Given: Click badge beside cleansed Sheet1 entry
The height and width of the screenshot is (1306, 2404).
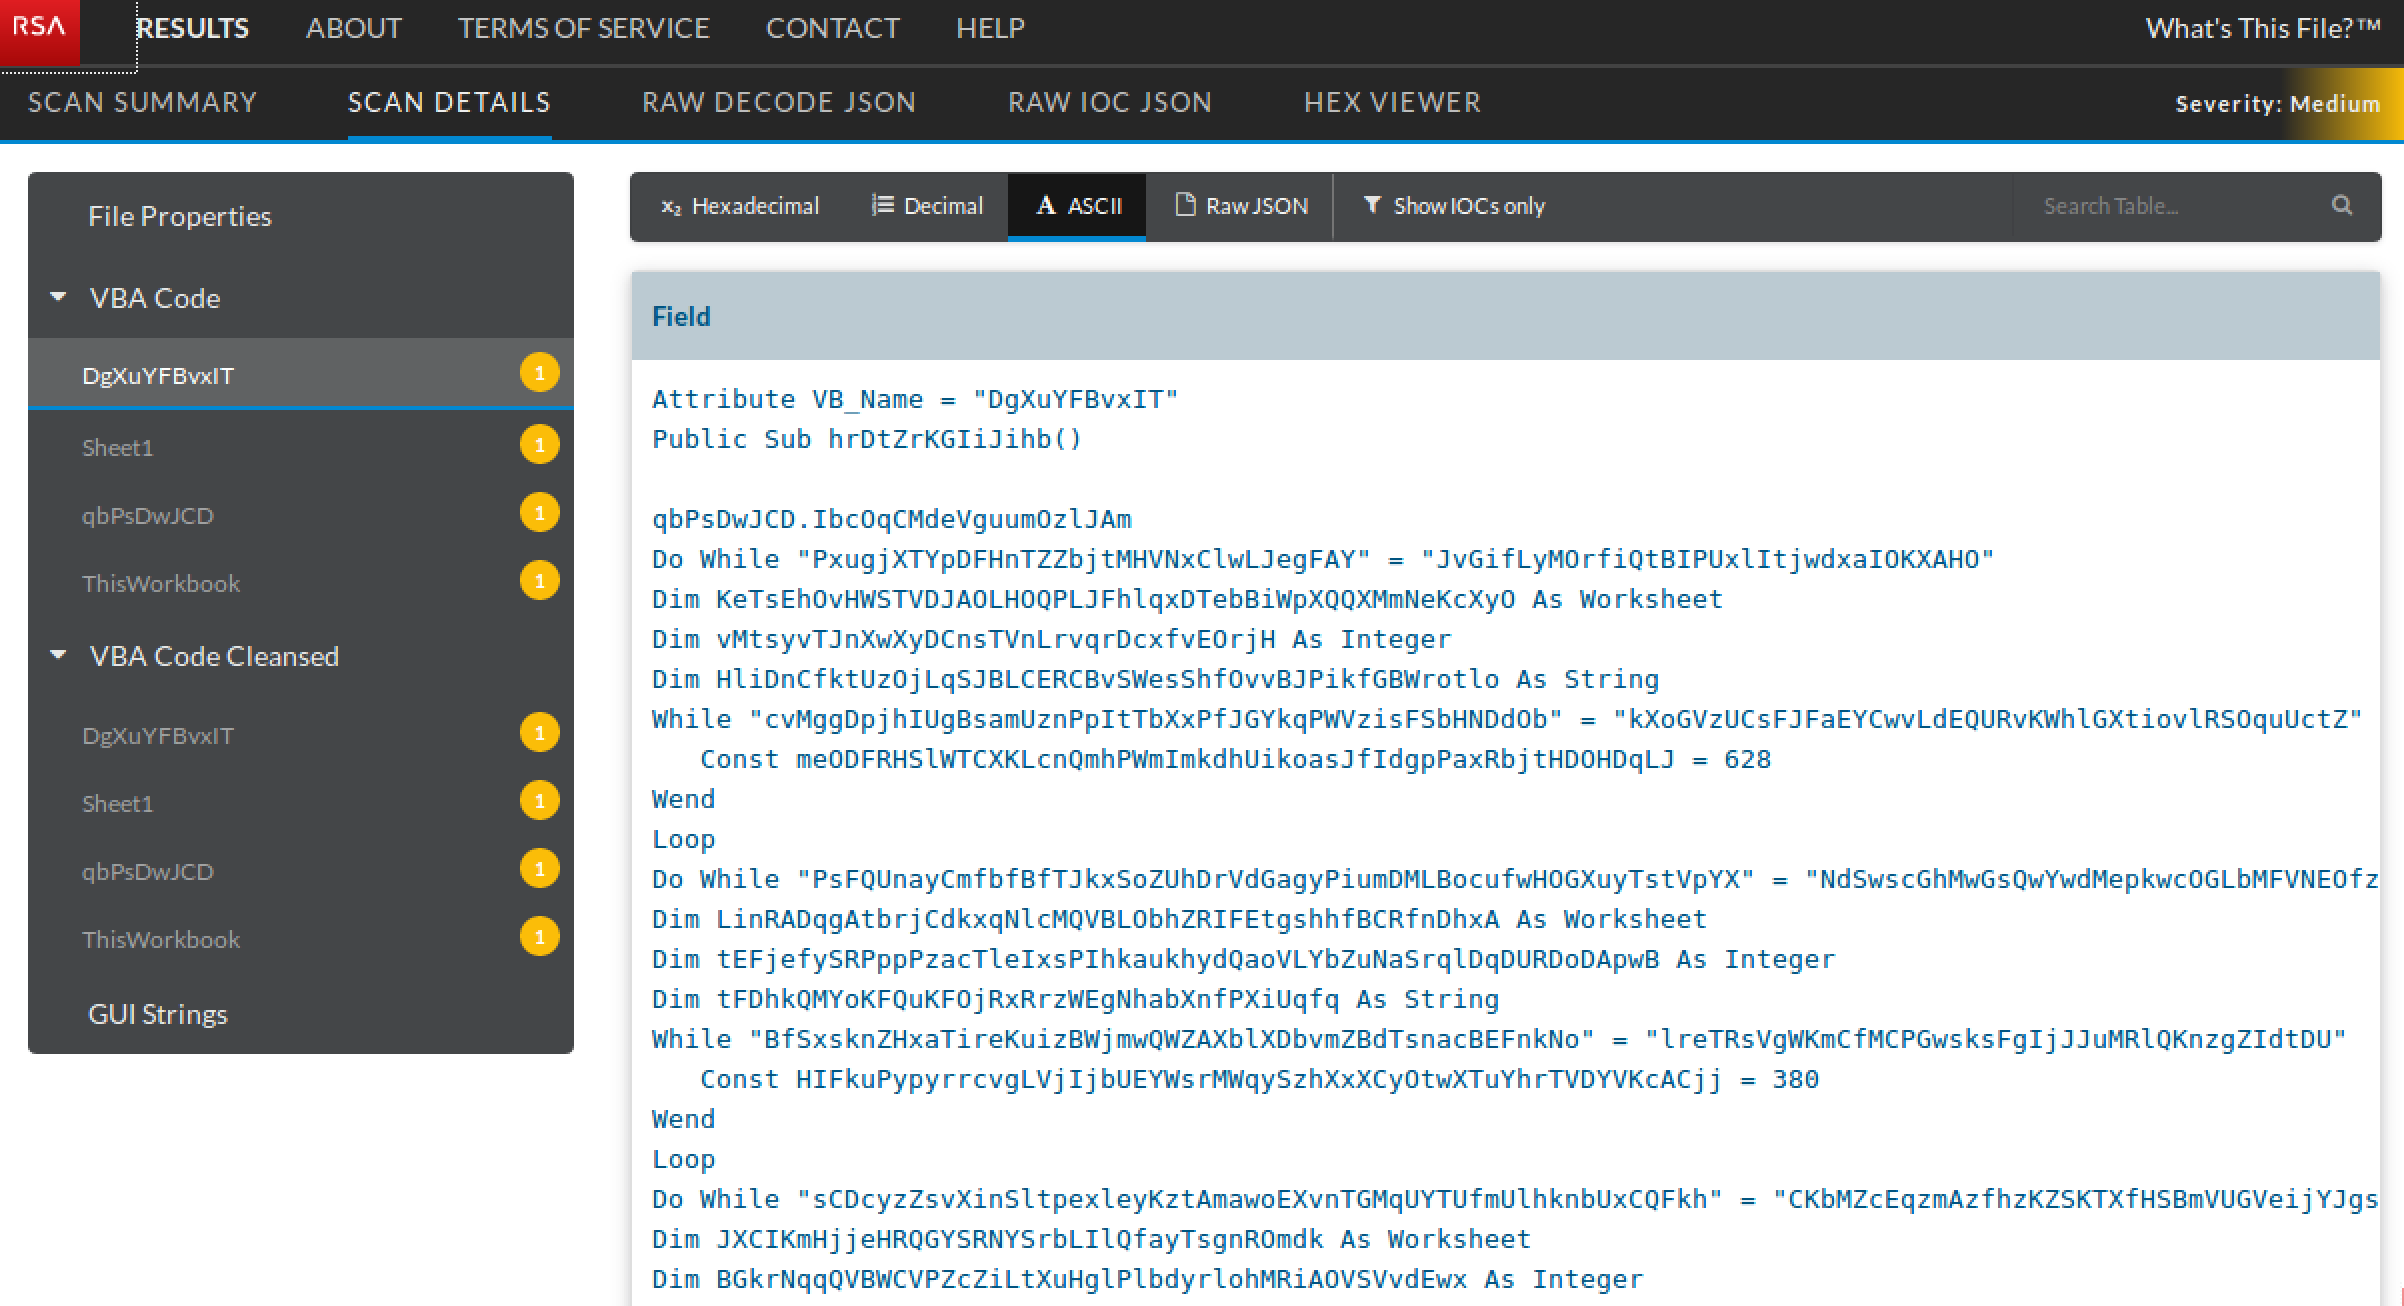Looking at the screenshot, I should [x=539, y=801].
